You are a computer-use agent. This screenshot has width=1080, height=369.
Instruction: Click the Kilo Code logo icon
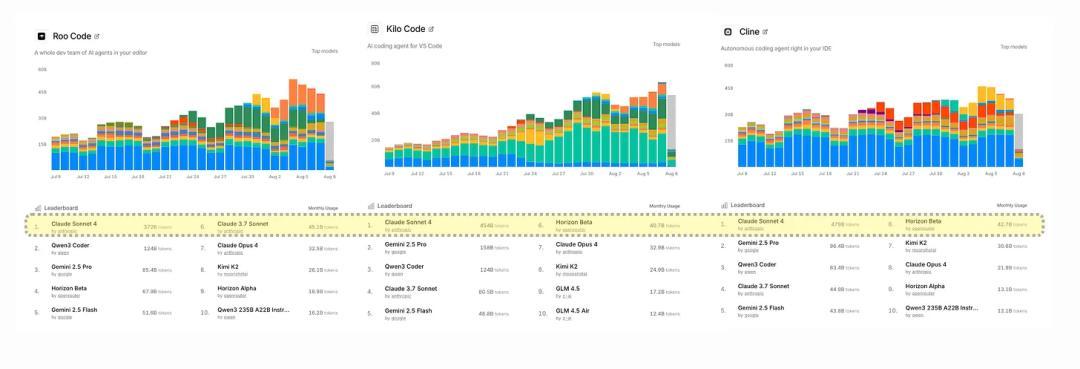tap(375, 29)
